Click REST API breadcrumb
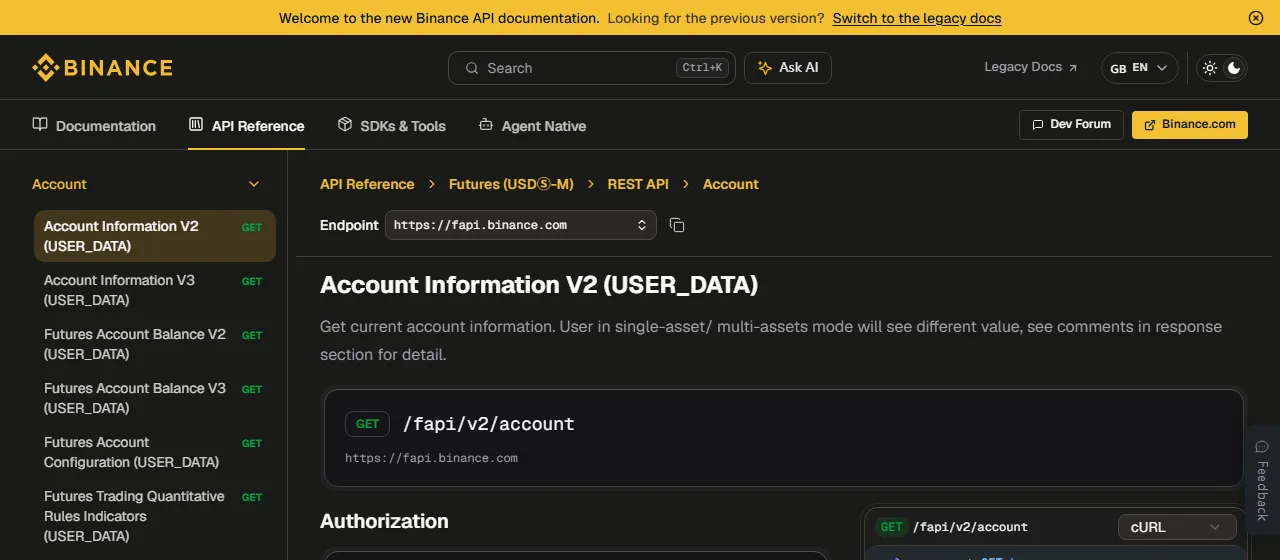Screen dimensions: 1280x560 tap(638, 184)
